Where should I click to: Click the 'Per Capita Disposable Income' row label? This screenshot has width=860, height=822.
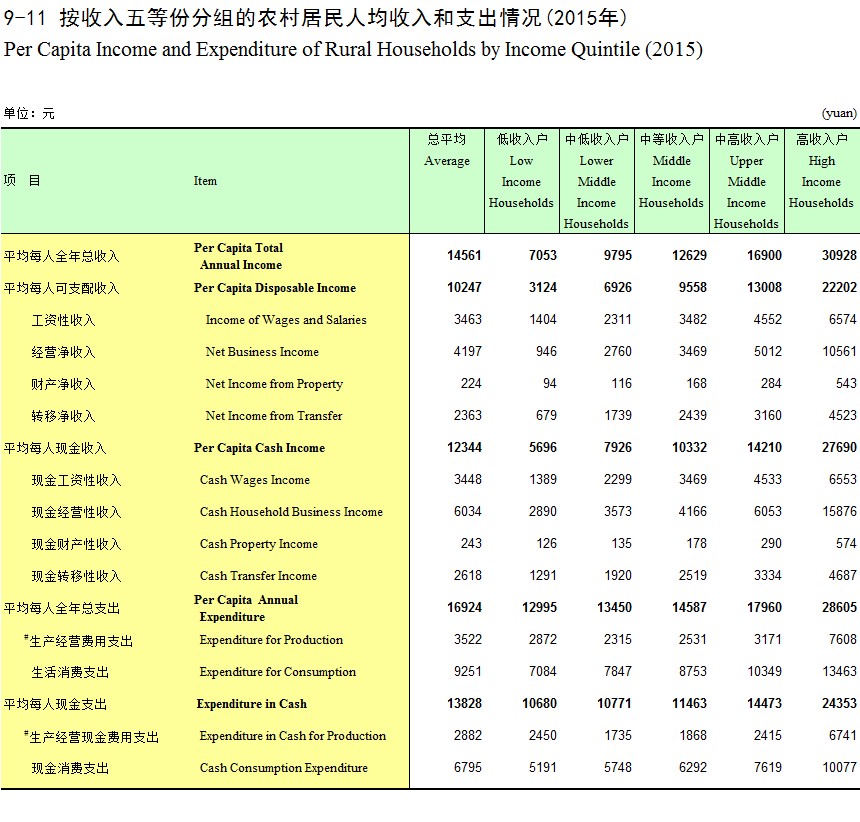coord(274,288)
